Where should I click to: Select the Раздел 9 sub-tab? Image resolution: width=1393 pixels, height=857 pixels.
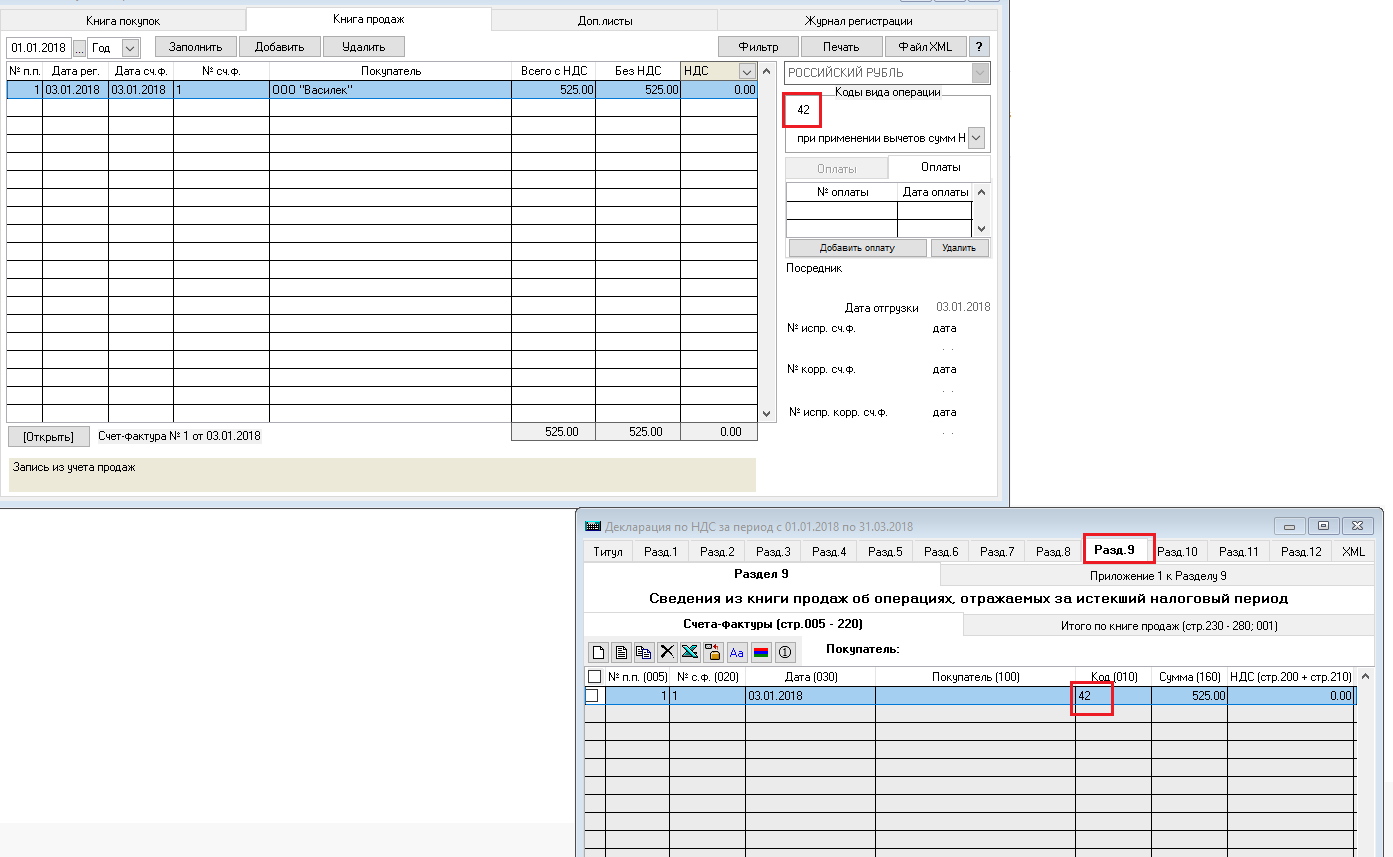(762, 574)
